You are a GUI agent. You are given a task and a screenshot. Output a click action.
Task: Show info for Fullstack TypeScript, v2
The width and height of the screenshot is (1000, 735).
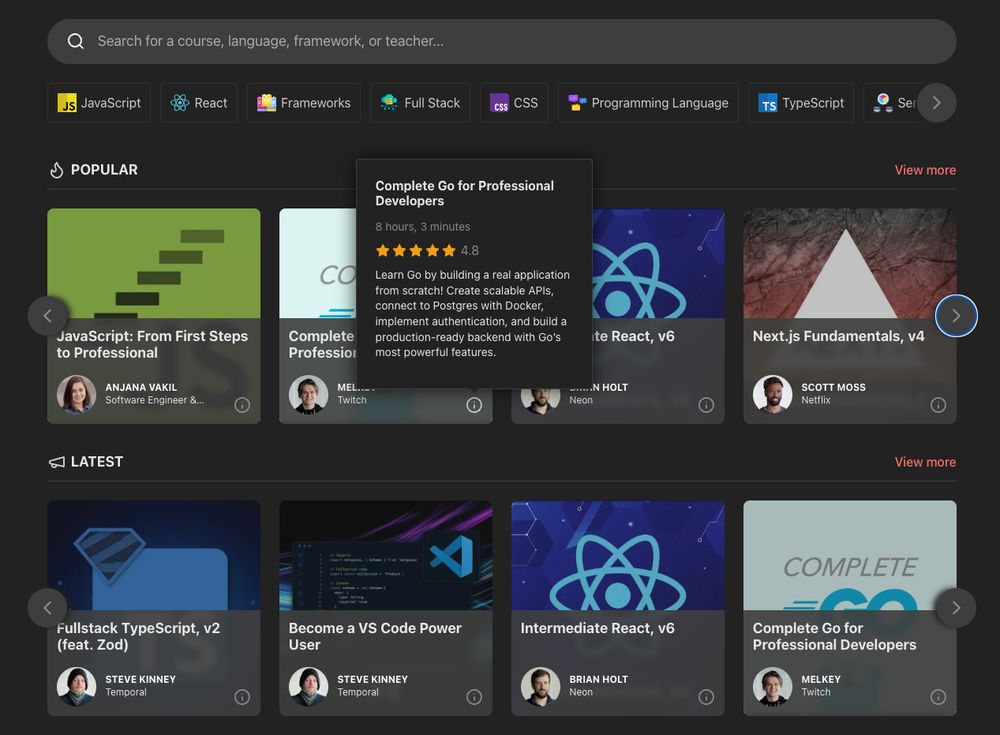coord(242,697)
